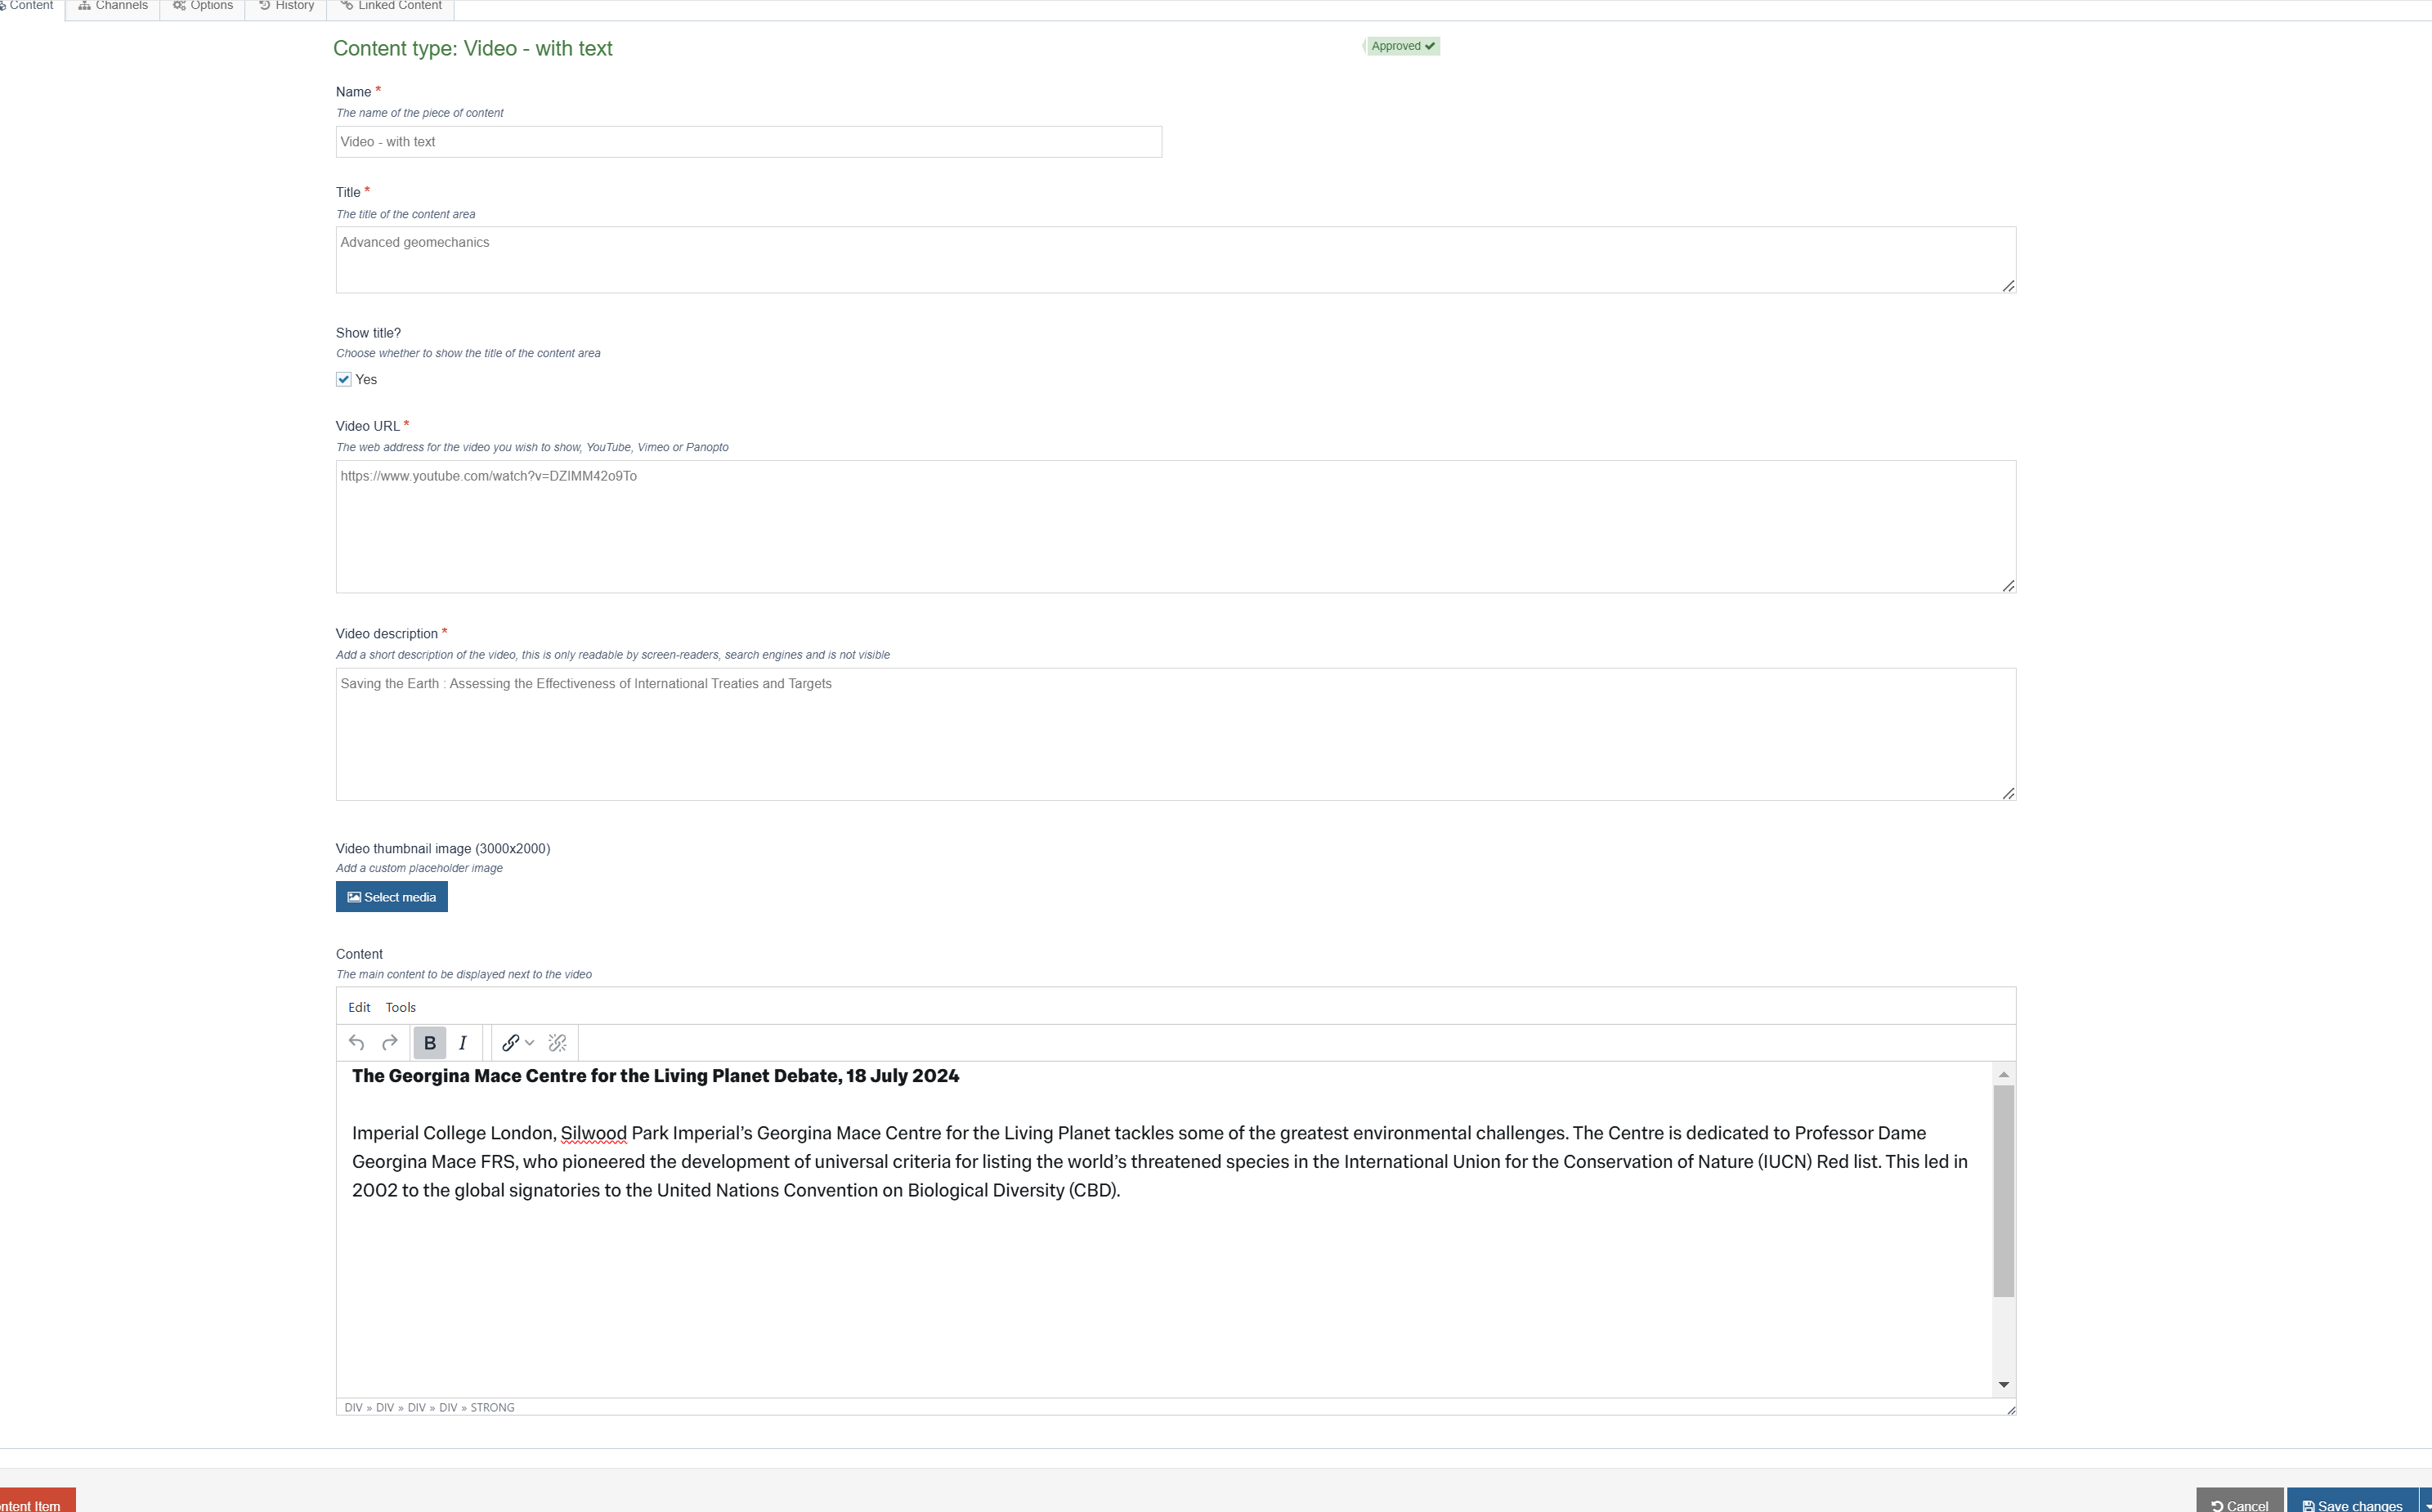Uncheck the Show title Yes checkbox
The image size is (2432, 1512).
tap(344, 379)
